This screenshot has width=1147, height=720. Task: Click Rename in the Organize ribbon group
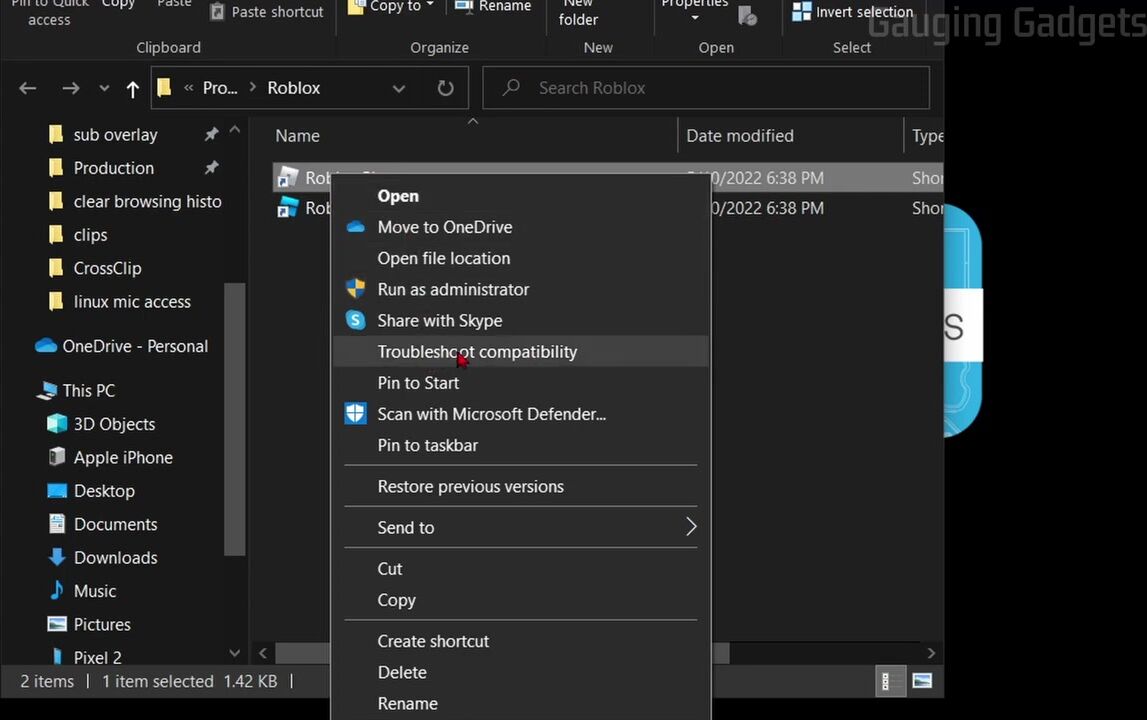[492, 7]
